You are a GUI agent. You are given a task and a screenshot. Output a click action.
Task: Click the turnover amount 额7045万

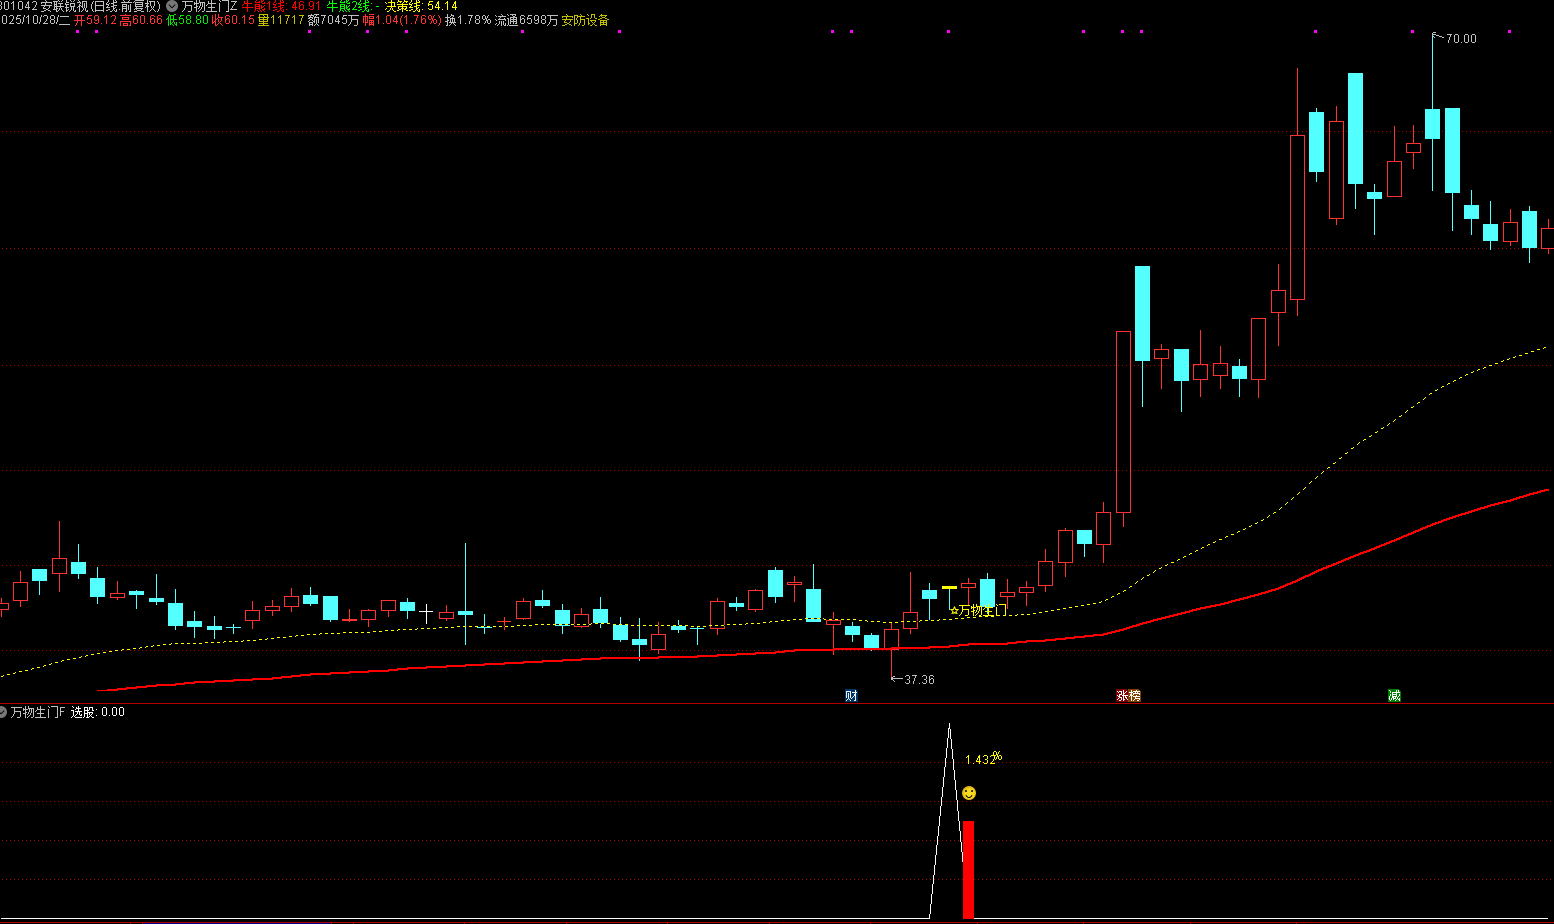pos(333,20)
